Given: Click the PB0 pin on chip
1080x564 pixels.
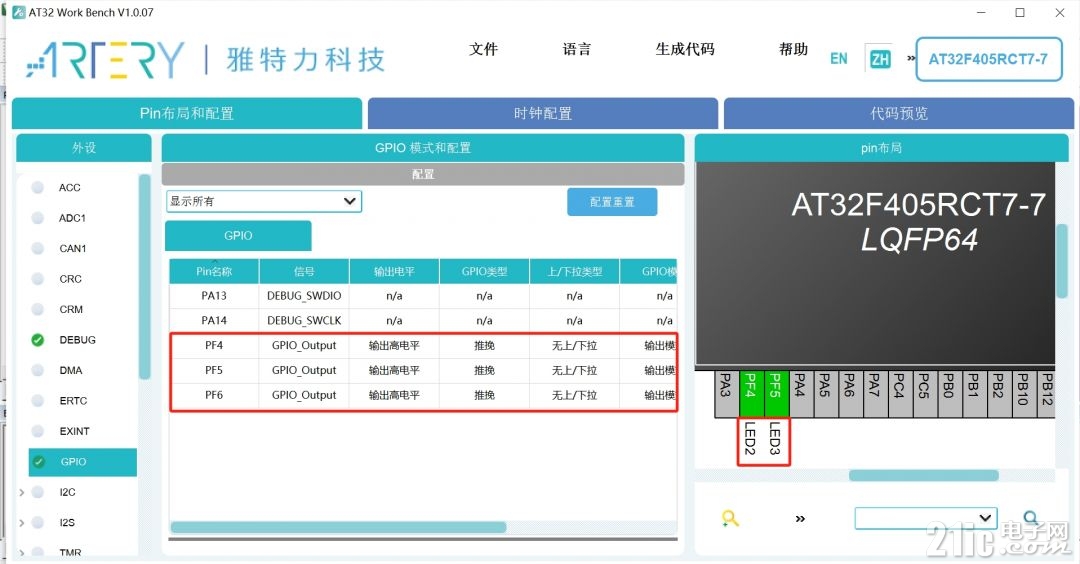Looking at the screenshot, I should tap(949, 394).
